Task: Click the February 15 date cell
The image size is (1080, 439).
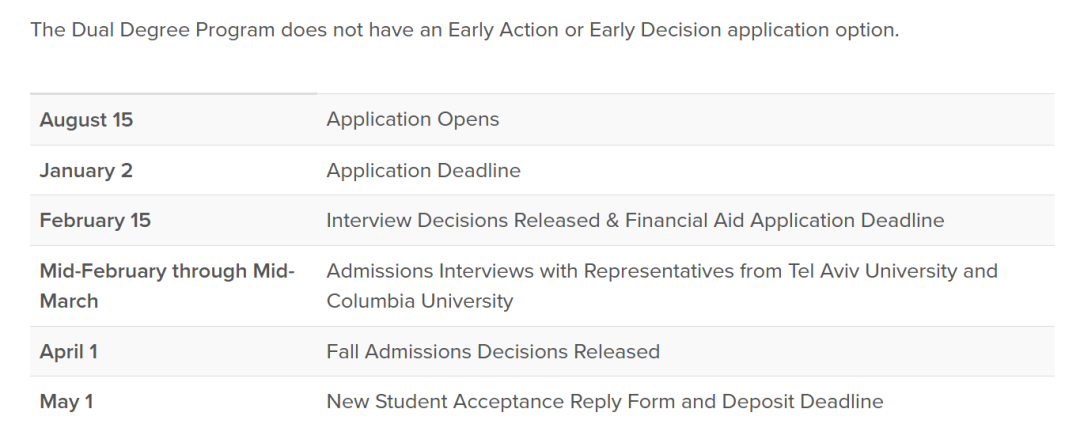Action: tap(95, 221)
